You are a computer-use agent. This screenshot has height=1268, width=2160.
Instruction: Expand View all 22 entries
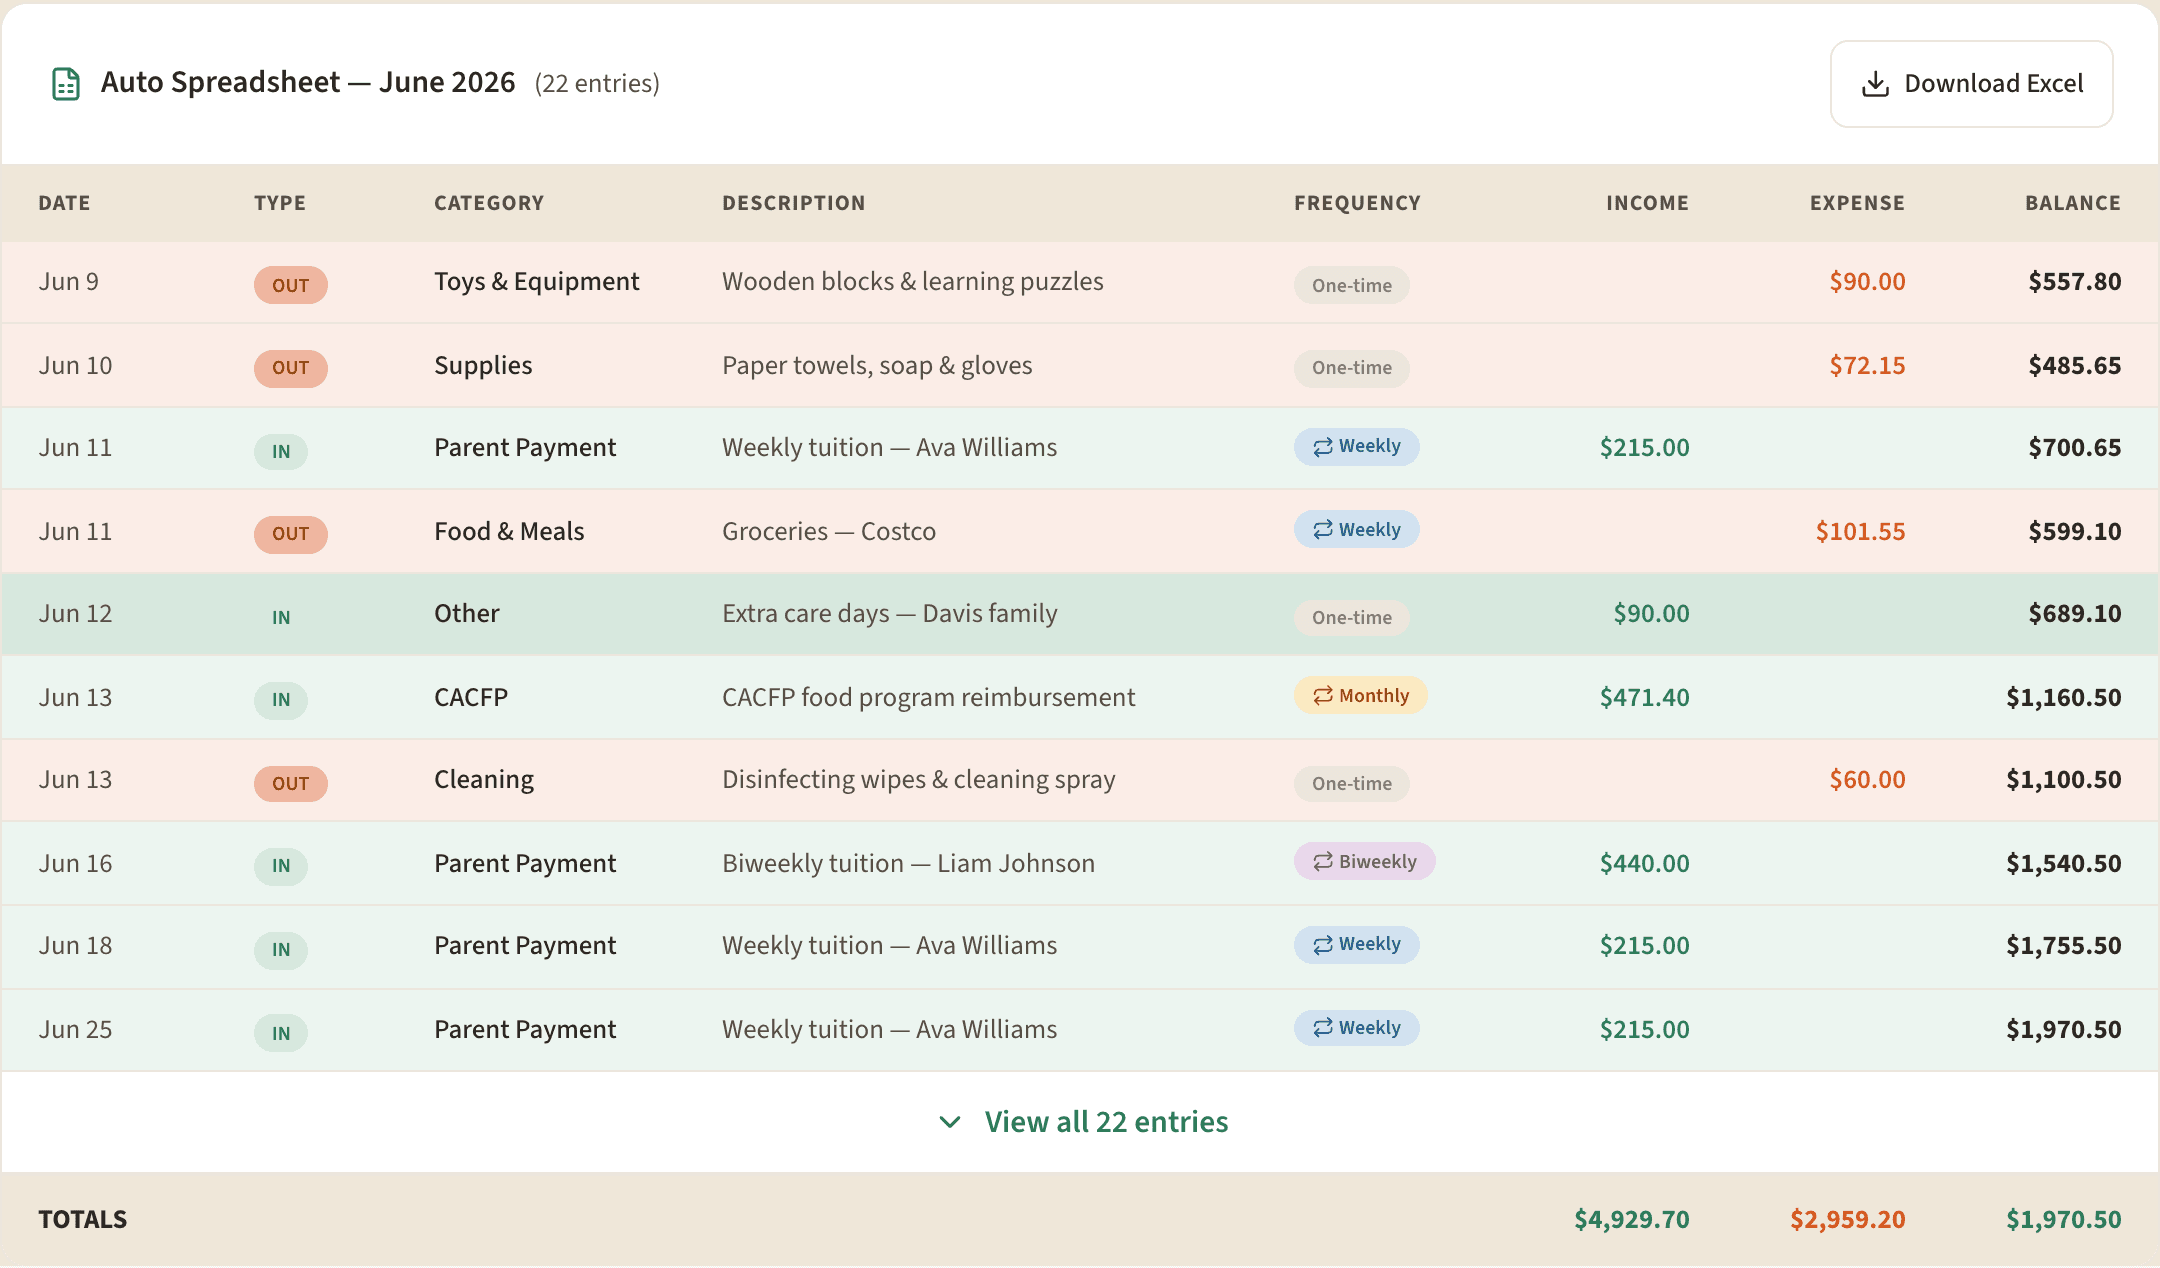pyautogui.click(x=1083, y=1122)
